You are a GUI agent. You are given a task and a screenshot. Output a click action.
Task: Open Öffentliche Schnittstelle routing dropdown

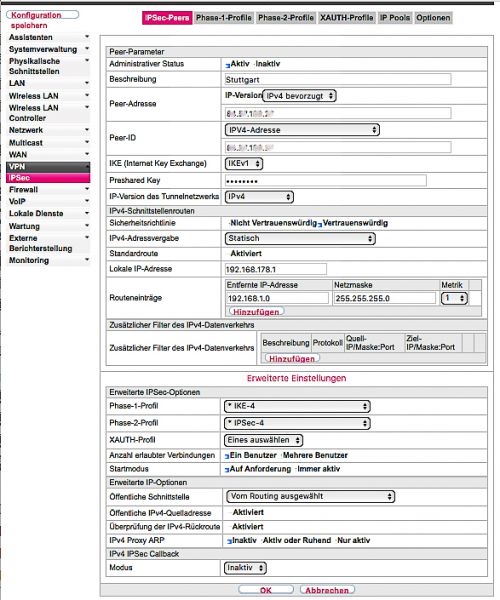click(x=310, y=496)
